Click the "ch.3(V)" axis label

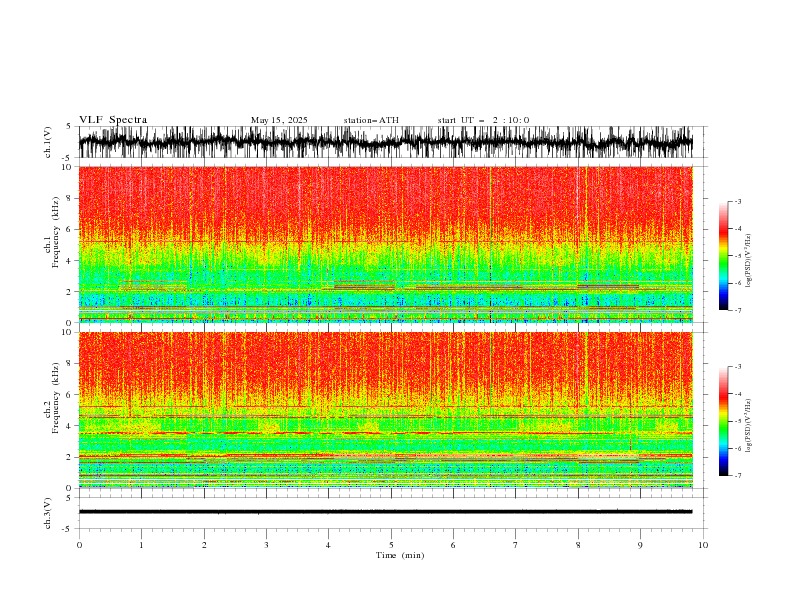coord(48,513)
